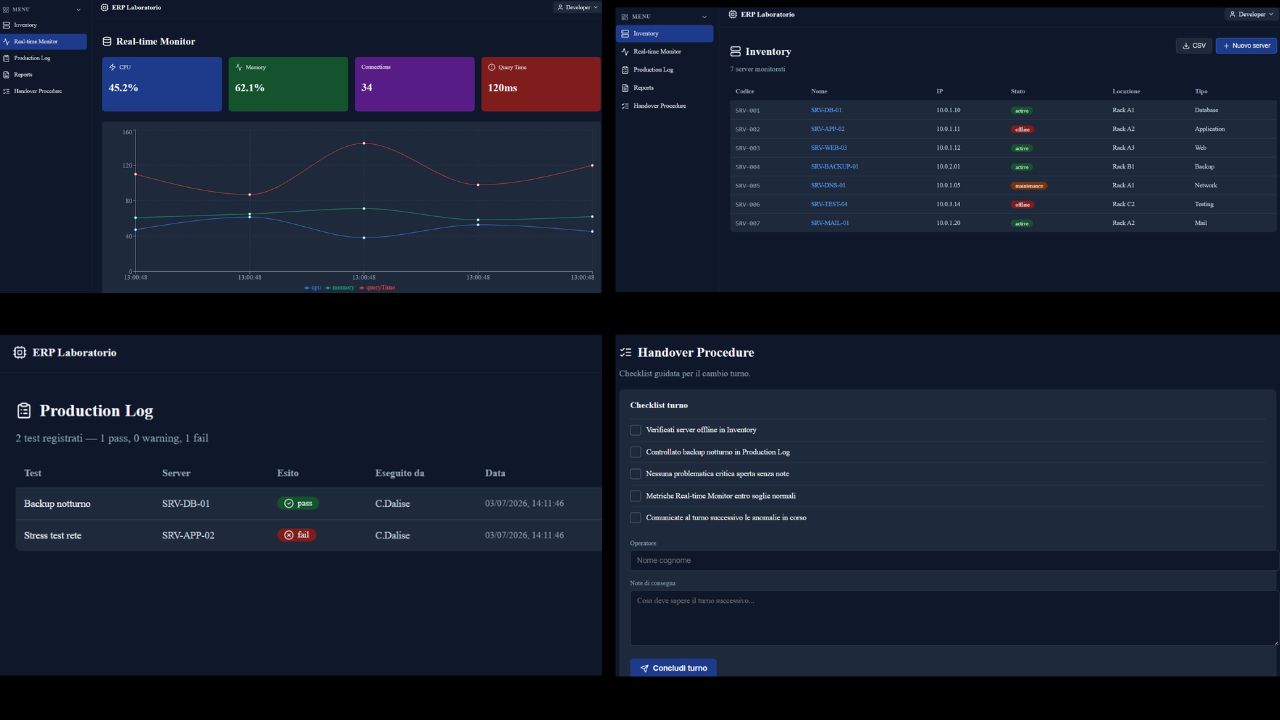Click the memory legend entry below chart
The width and height of the screenshot is (1280, 720).
click(x=340, y=287)
